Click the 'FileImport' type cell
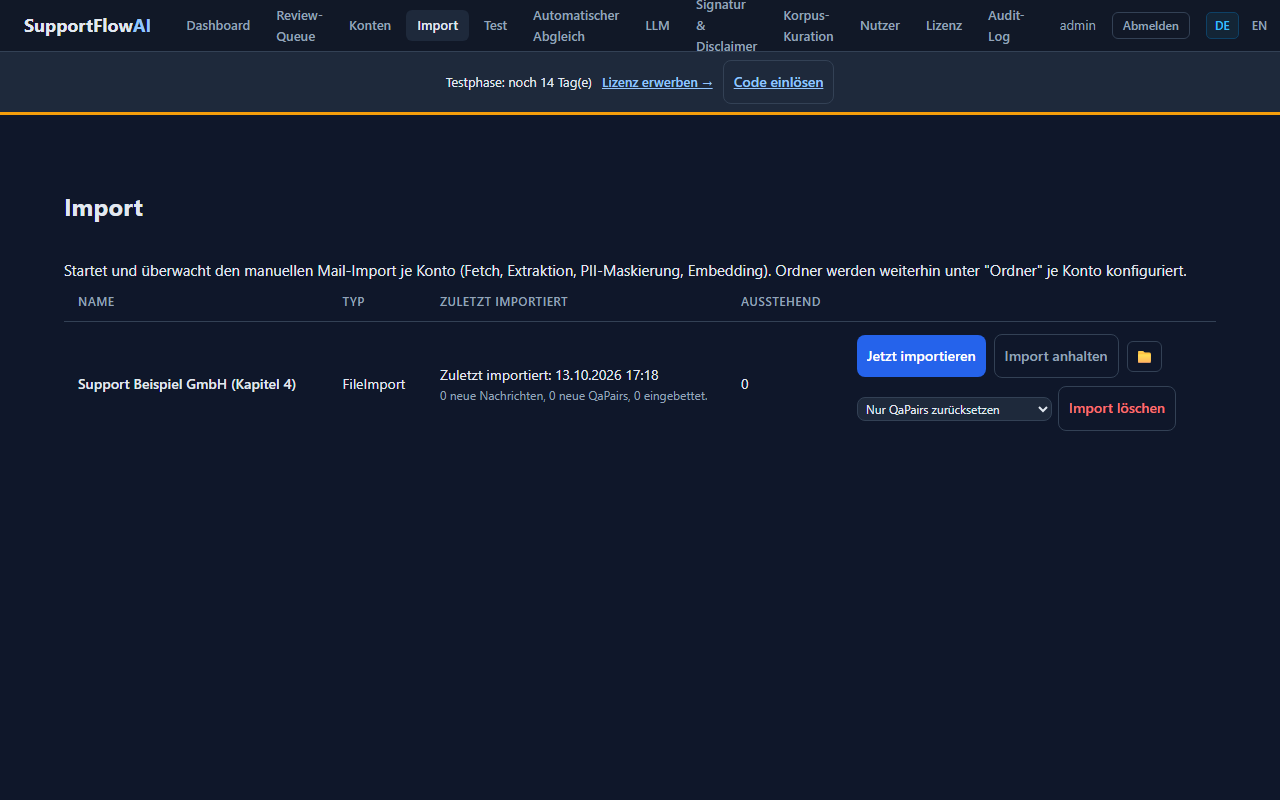Screen dimensions: 1280x800 click(x=374, y=384)
